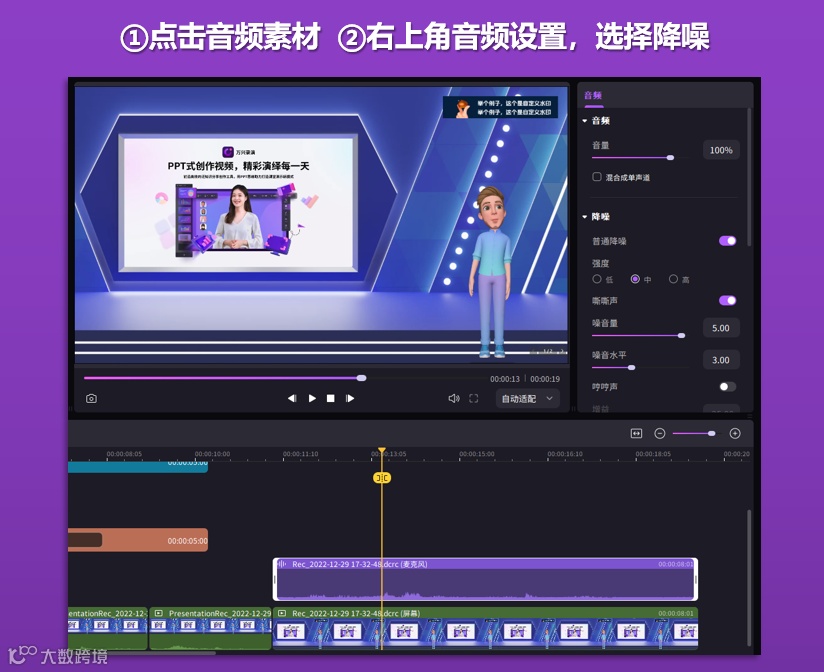Screen dimensions: 824x672
Task: Mute preview audio via the speaker icon
Action: (x=456, y=397)
